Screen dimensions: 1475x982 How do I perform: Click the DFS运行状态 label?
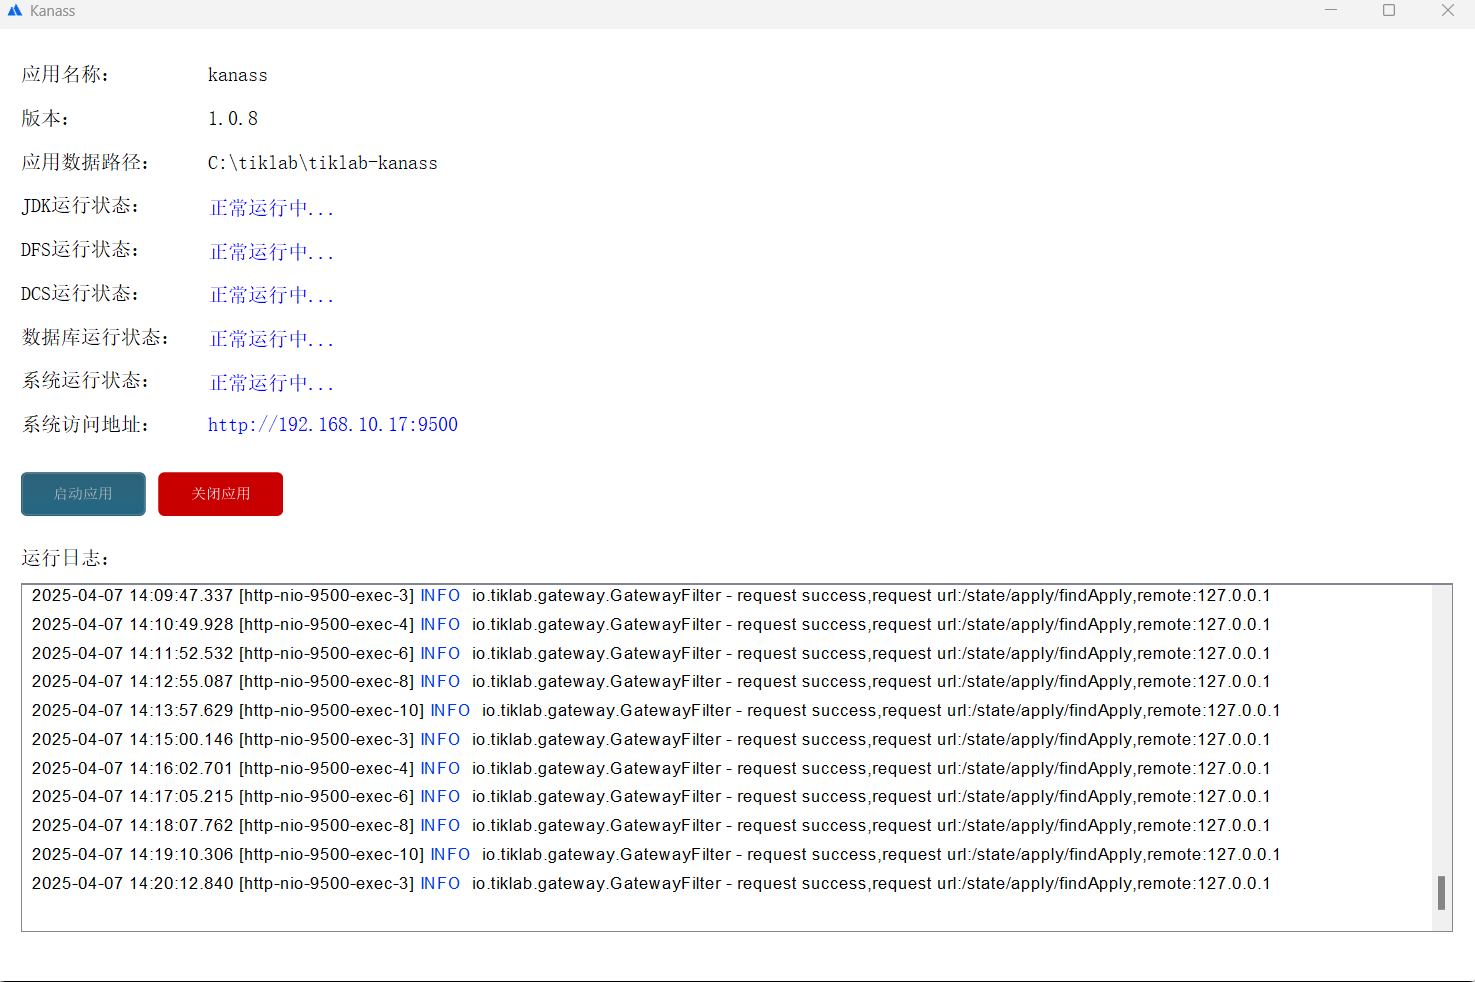[81, 250]
